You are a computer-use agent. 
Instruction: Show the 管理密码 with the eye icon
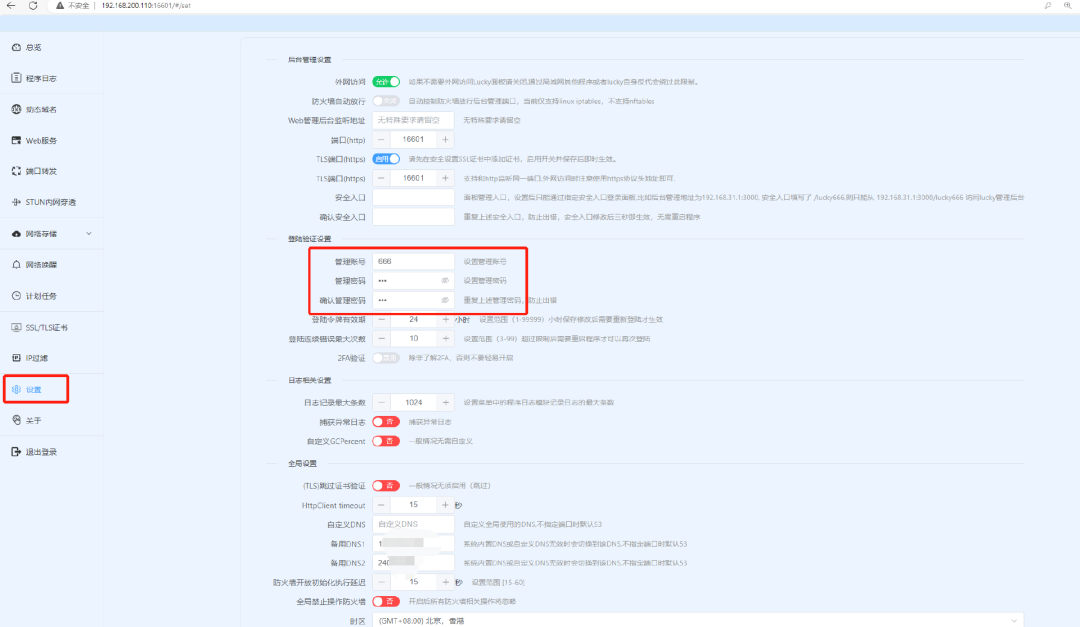point(445,280)
